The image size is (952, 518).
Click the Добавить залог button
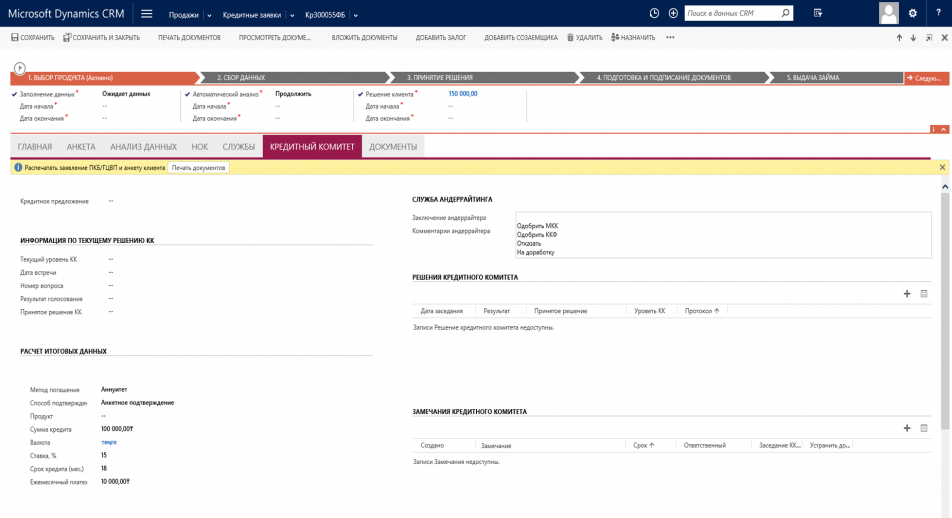coord(441,38)
